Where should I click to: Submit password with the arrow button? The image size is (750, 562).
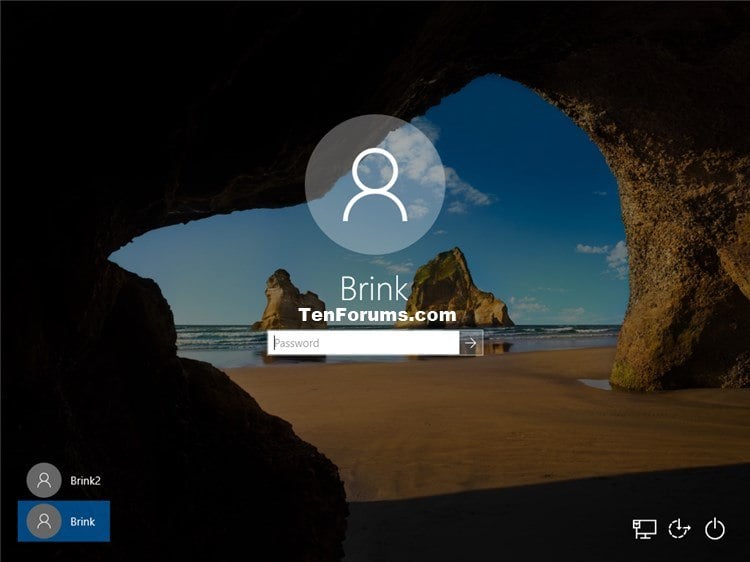pyautogui.click(x=471, y=343)
